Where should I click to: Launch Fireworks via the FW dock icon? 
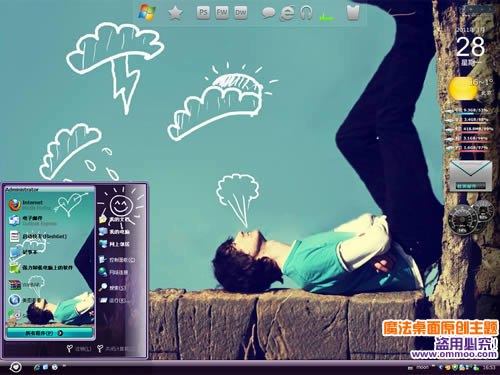(x=222, y=13)
